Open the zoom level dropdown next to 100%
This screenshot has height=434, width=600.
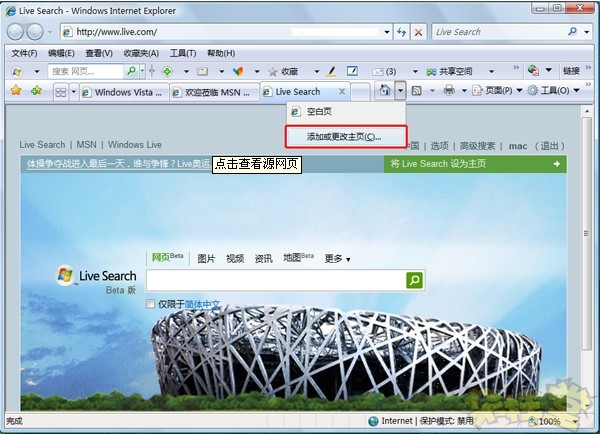(575, 421)
